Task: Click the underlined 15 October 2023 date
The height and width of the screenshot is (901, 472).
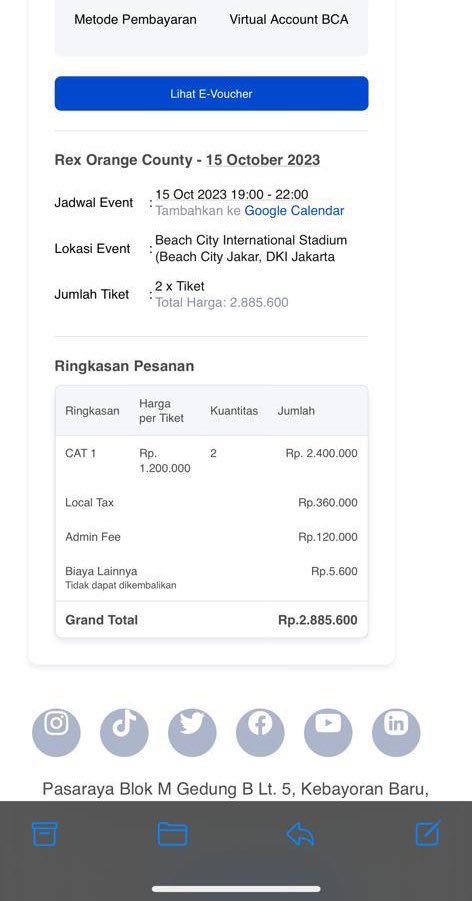Action: click(263, 160)
